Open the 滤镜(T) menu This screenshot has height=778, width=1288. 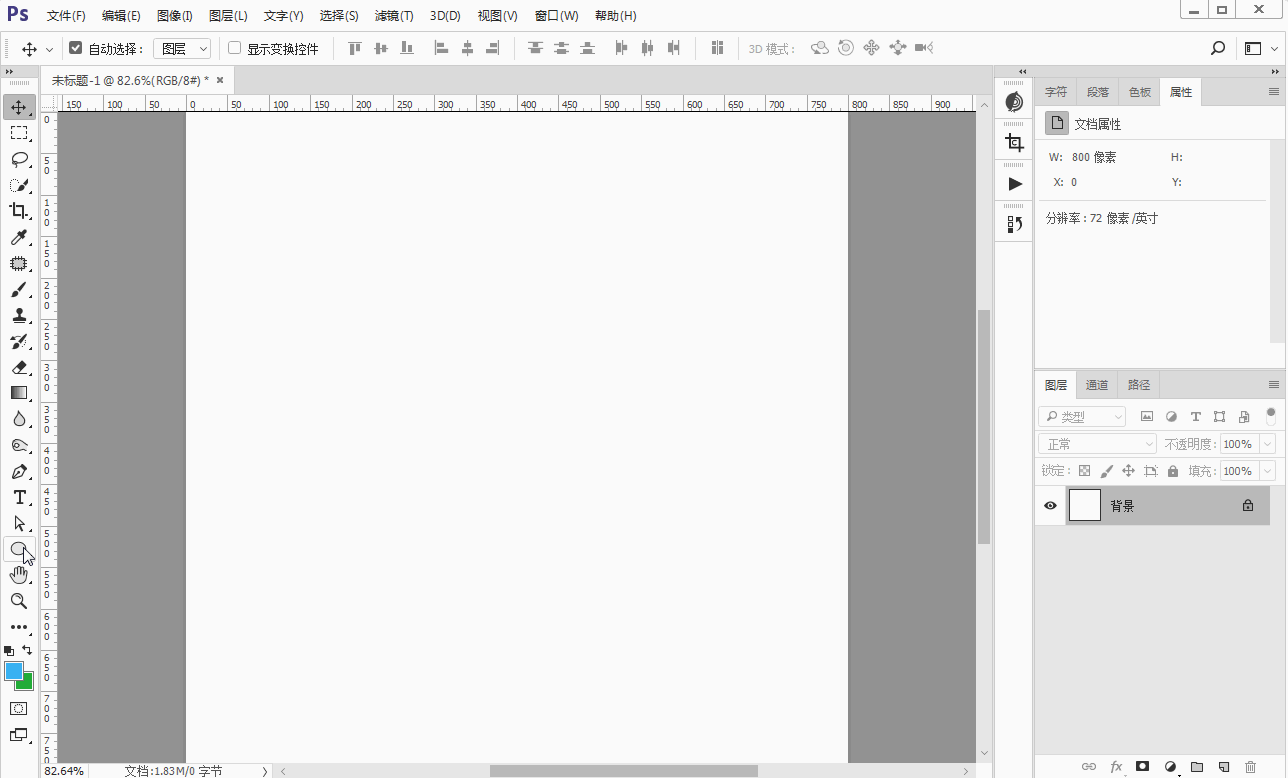click(394, 16)
